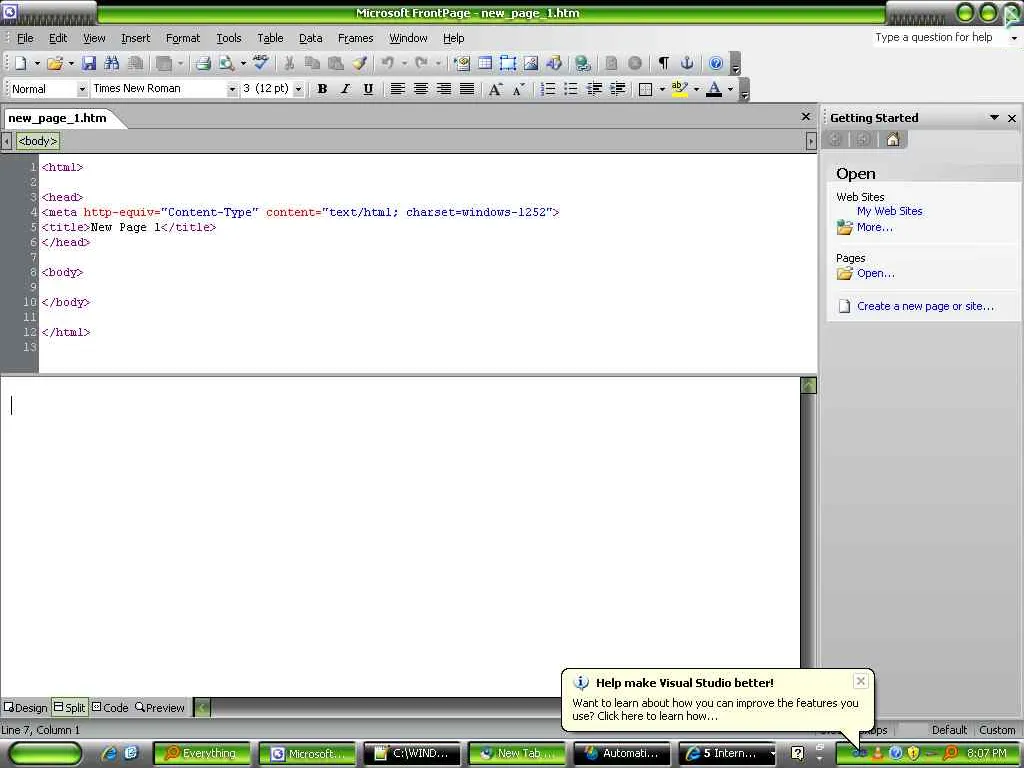Image resolution: width=1024 pixels, height=768 pixels.
Task: Click the My Web Sites link
Action: [889, 211]
